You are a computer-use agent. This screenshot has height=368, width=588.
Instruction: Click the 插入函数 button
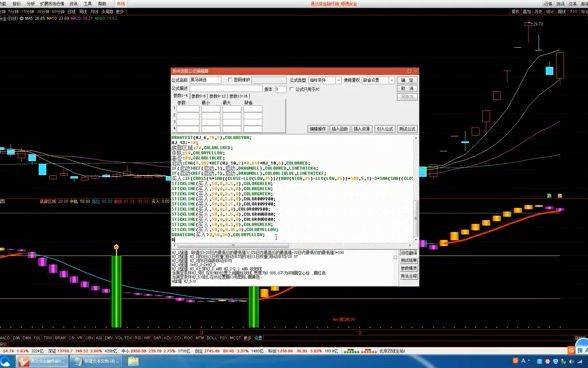(x=340, y=129)
